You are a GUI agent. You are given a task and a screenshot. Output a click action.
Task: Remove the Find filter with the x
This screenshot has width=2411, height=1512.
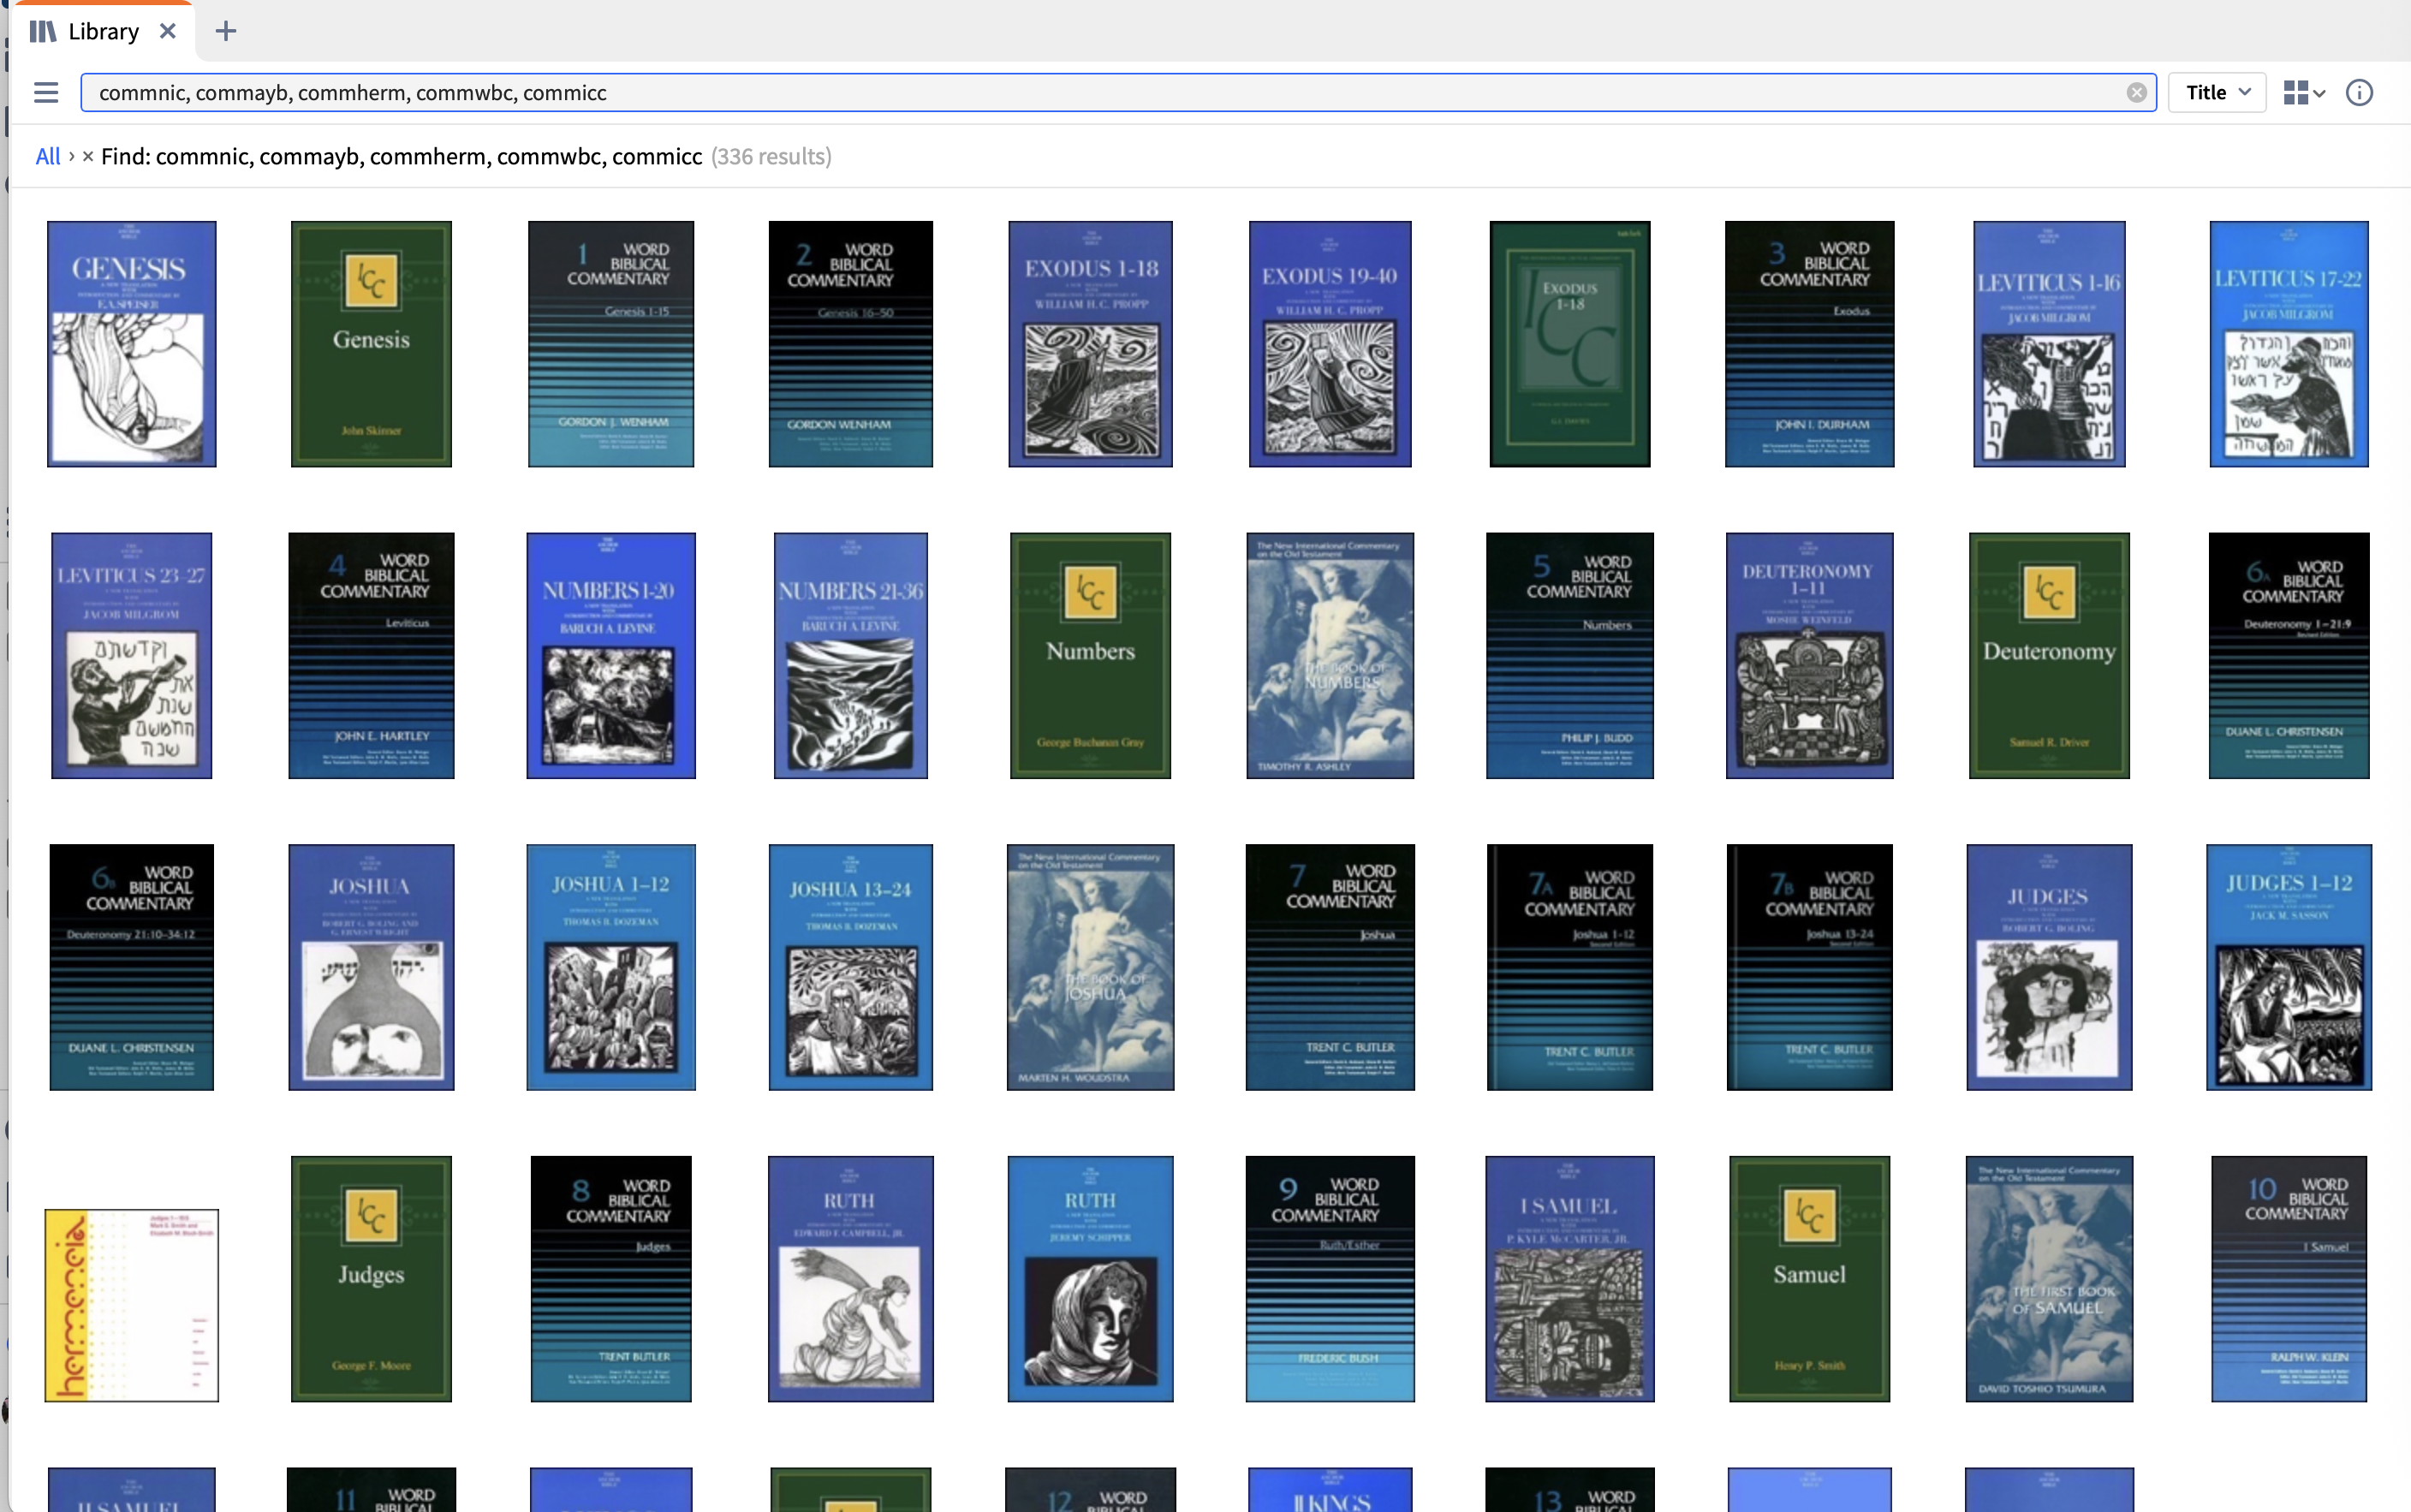(88, 156)
